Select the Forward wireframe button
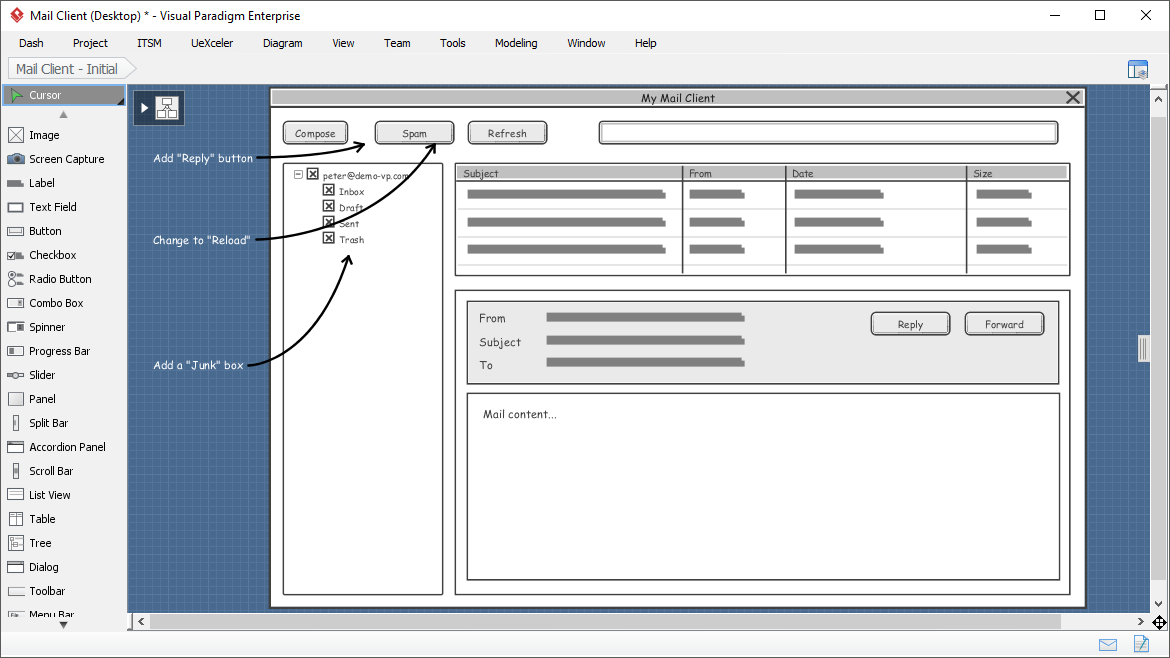The width and height of the screenshot is (1170, 658). coord(1004,325)
